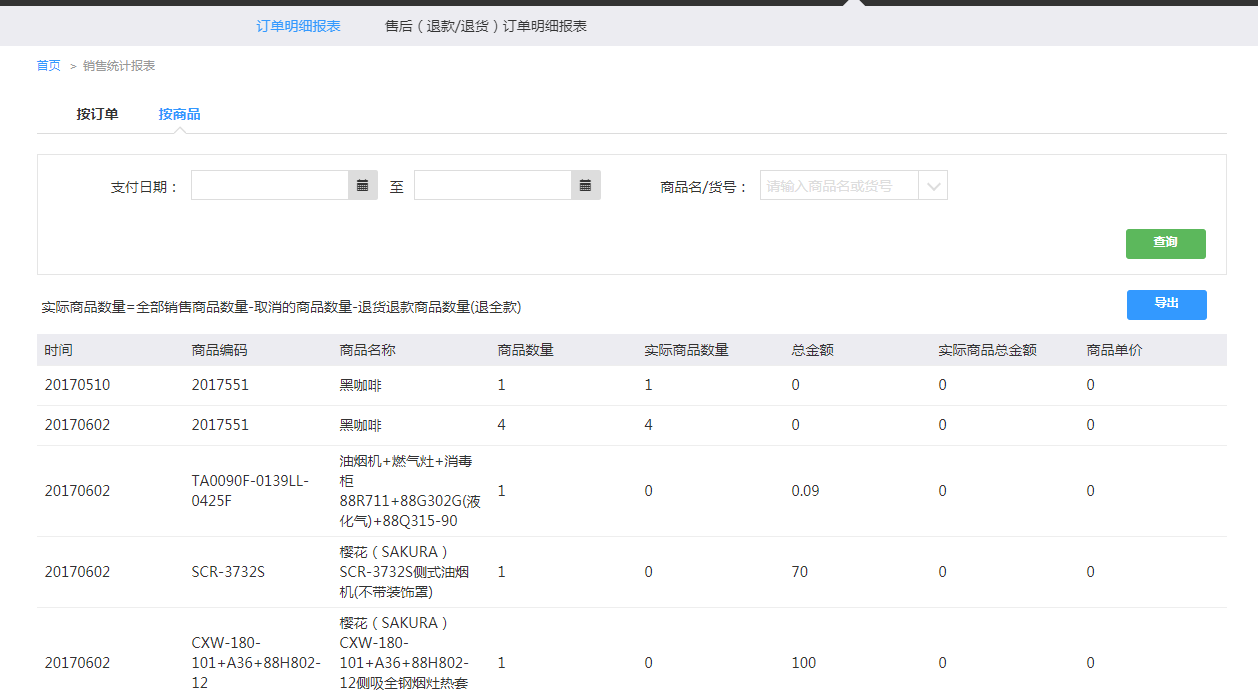
Task: Click the 实际商品数量 formula note
Action: 282,307
